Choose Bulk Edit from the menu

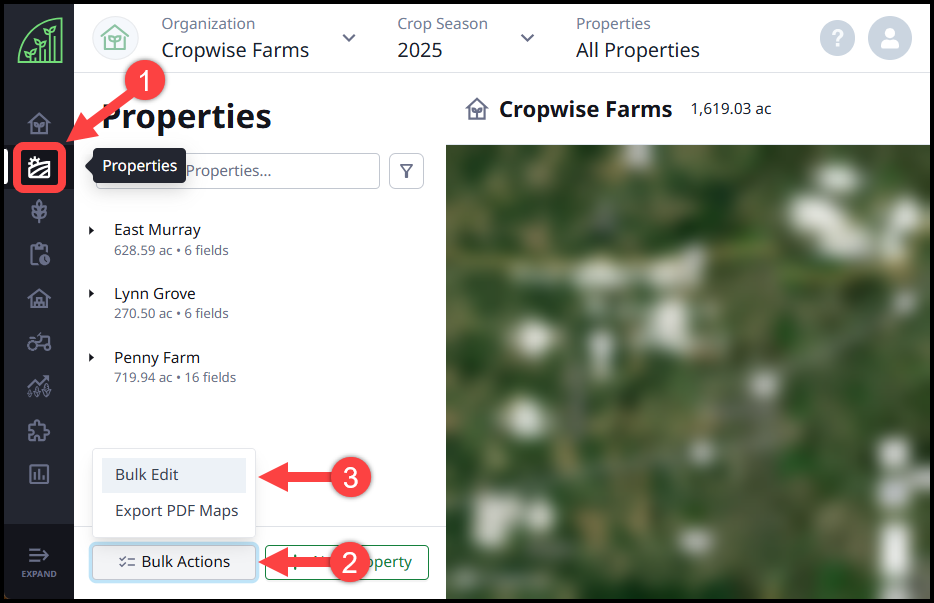(x=174, y=475)
